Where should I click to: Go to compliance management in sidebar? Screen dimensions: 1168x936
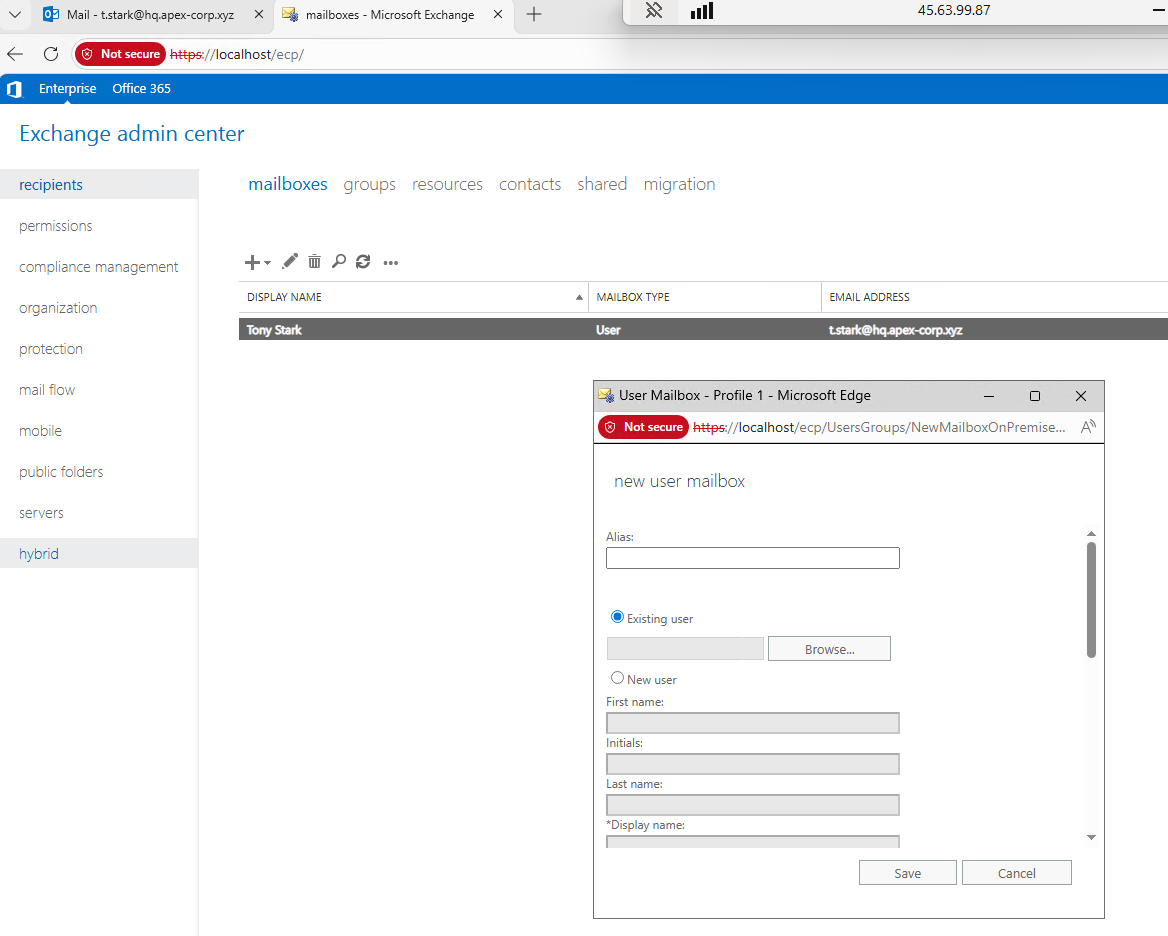pos(99,267)
